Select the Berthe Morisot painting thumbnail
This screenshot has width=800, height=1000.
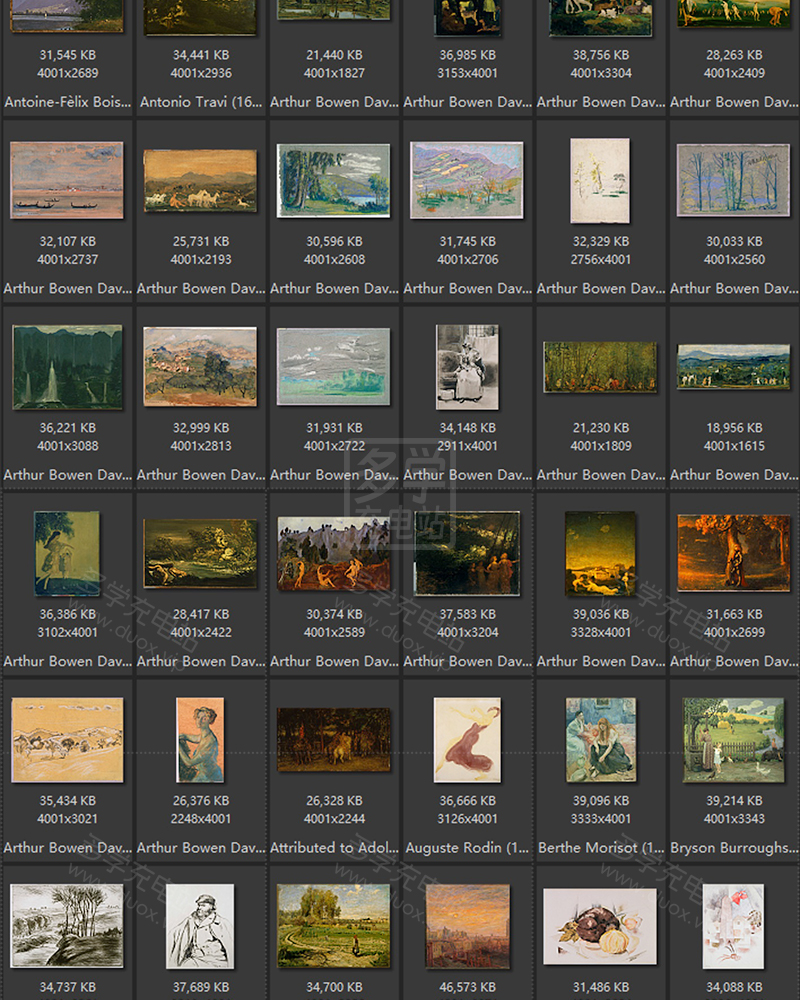pos(600,740)
